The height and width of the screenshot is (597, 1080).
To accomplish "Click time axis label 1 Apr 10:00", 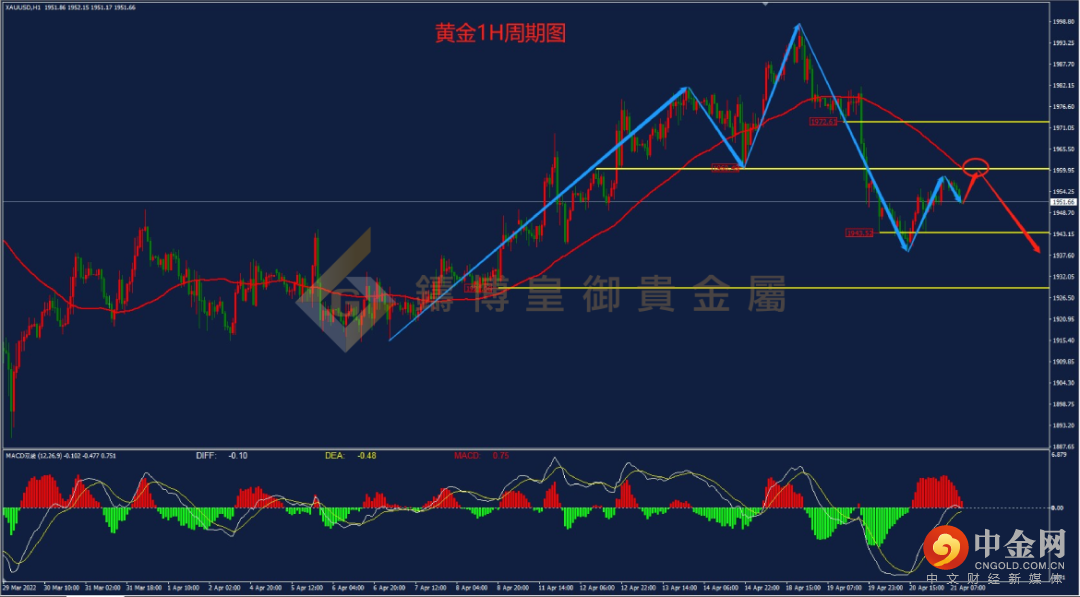I will (x=183, y=589).
